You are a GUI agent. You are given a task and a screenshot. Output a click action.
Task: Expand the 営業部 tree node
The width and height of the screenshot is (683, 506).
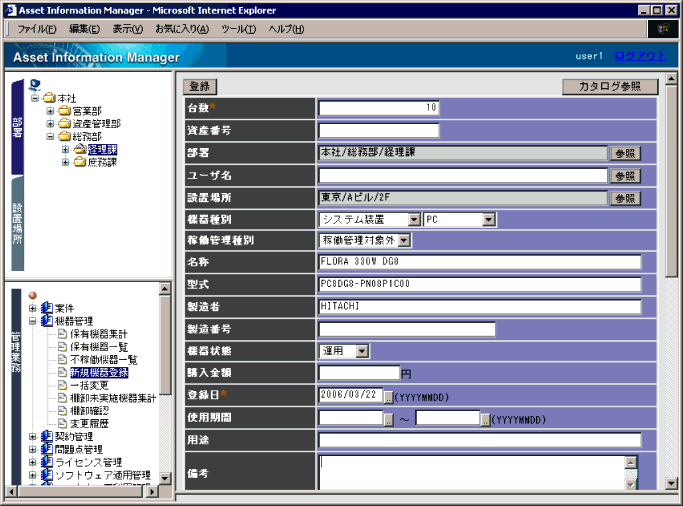pyautogui.click(x=50, y=111)
